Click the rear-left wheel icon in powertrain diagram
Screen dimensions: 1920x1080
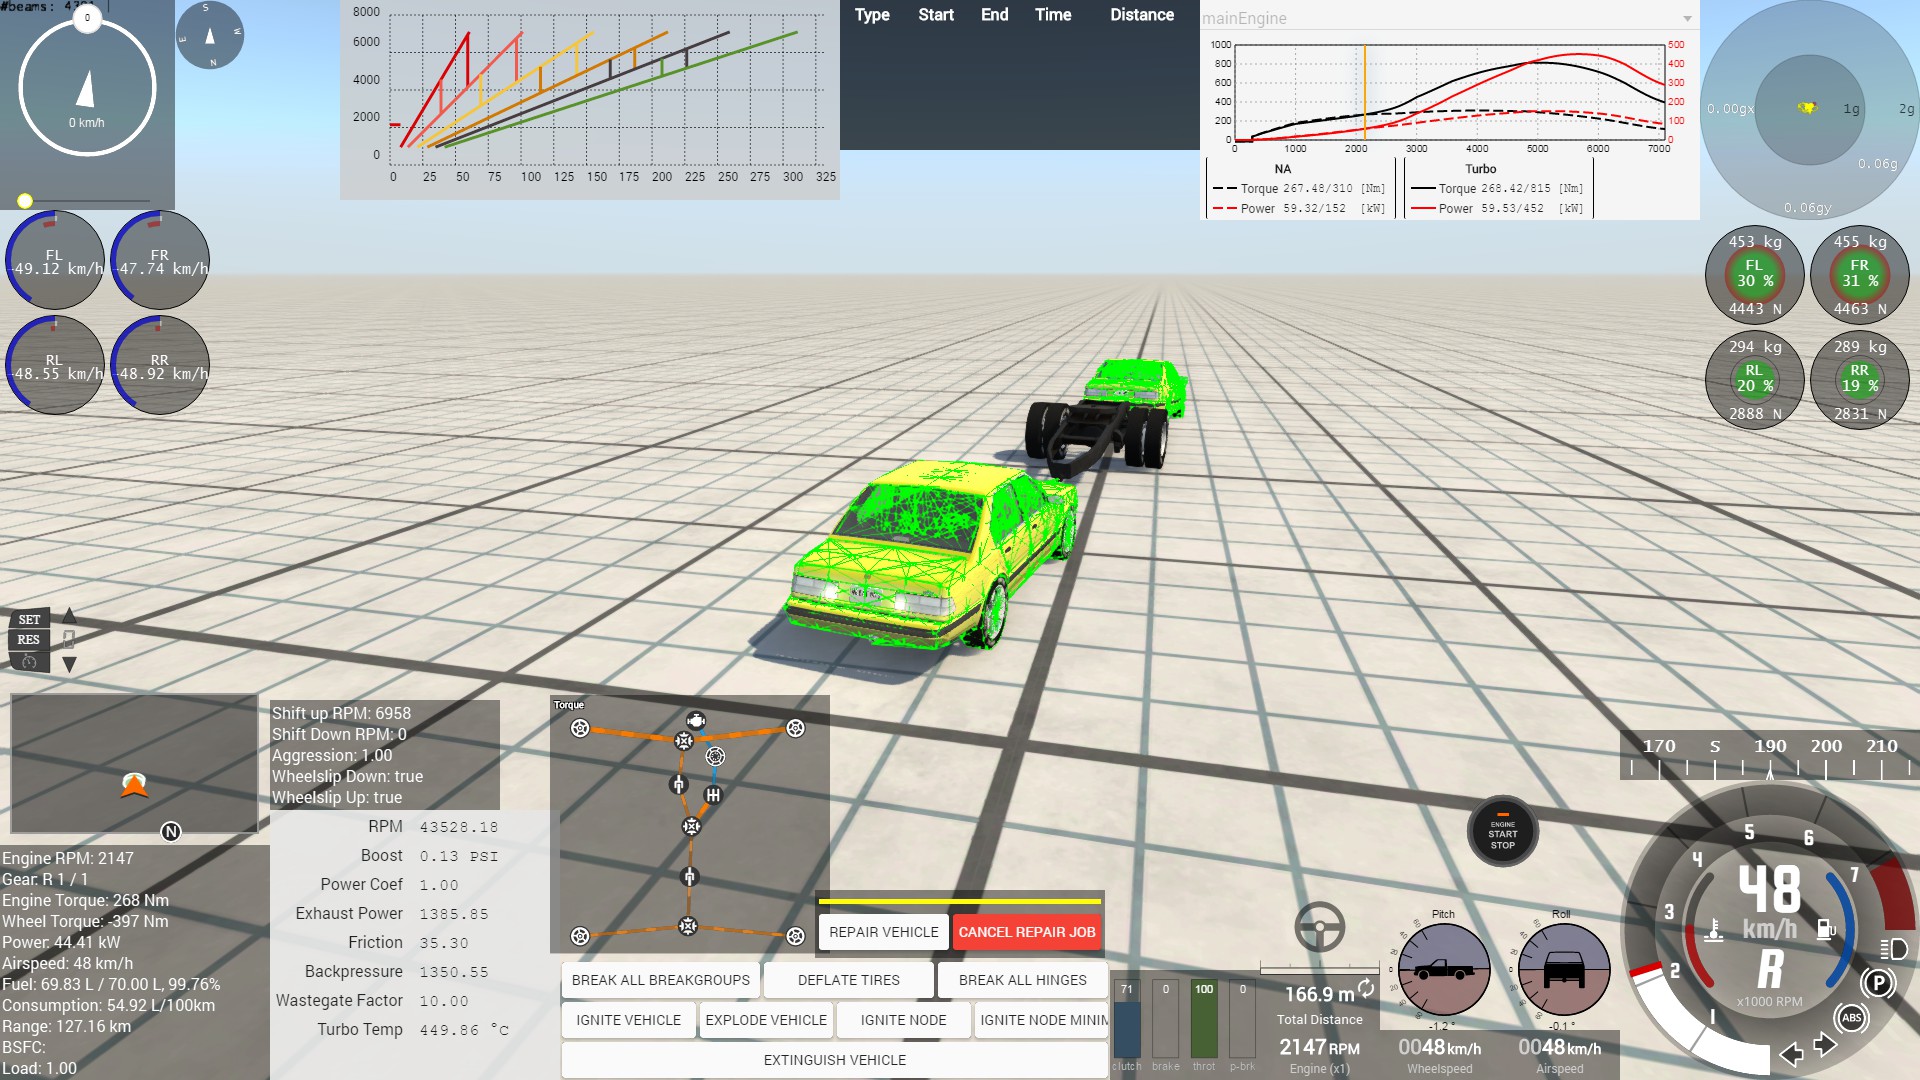pos(580,936)
